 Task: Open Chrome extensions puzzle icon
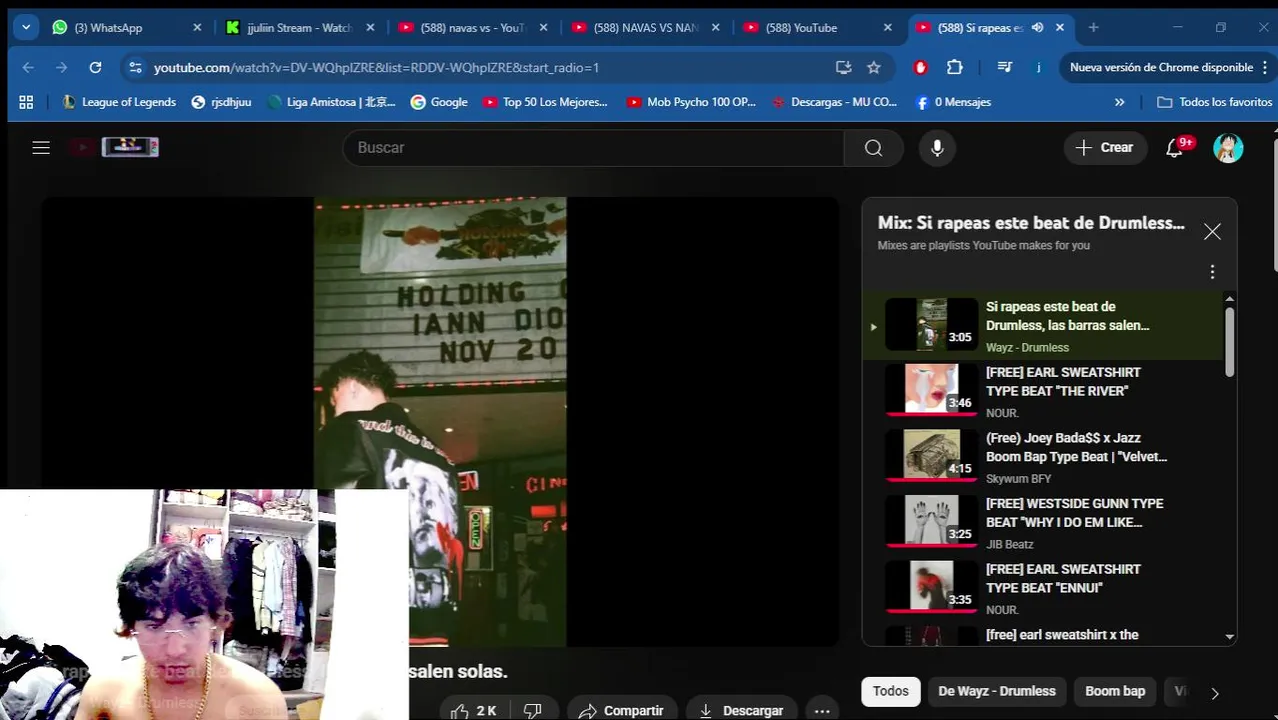(954, 67)
